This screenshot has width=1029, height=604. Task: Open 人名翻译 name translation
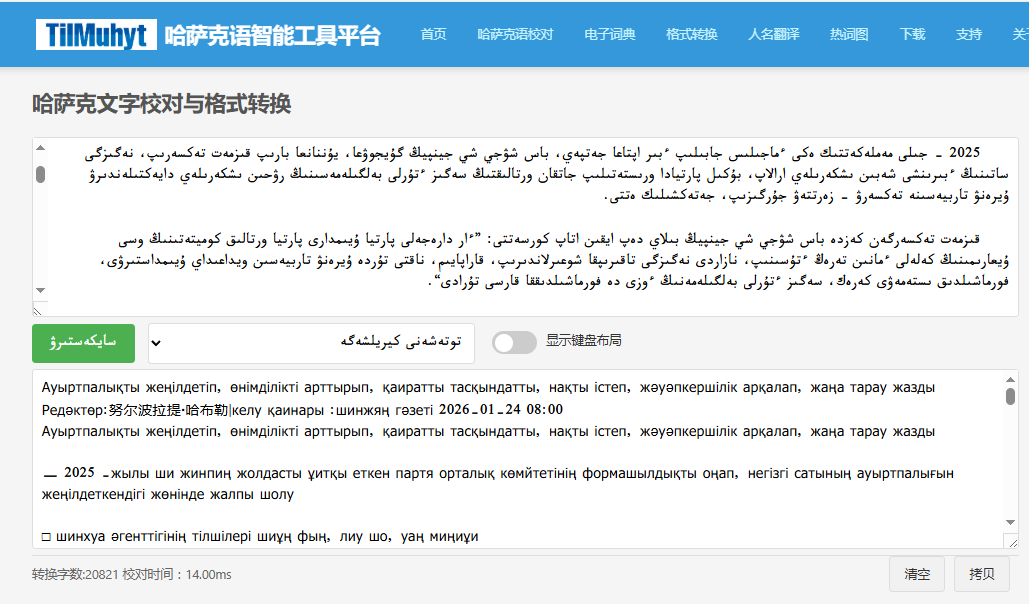pyautogui.click(x=774, y=34)
